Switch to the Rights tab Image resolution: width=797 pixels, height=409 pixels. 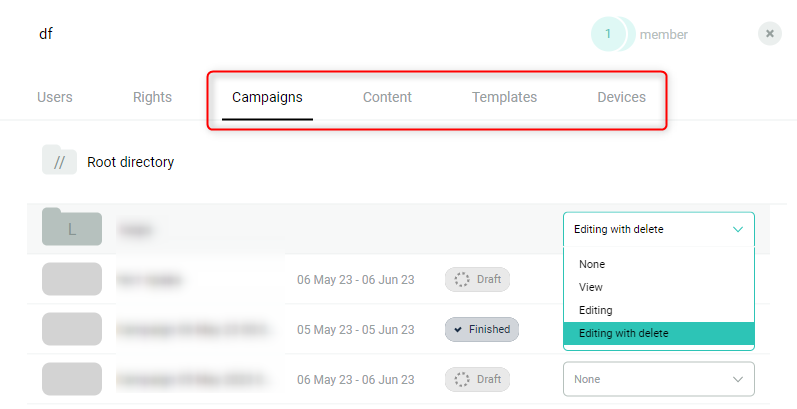tap(152, 97)
